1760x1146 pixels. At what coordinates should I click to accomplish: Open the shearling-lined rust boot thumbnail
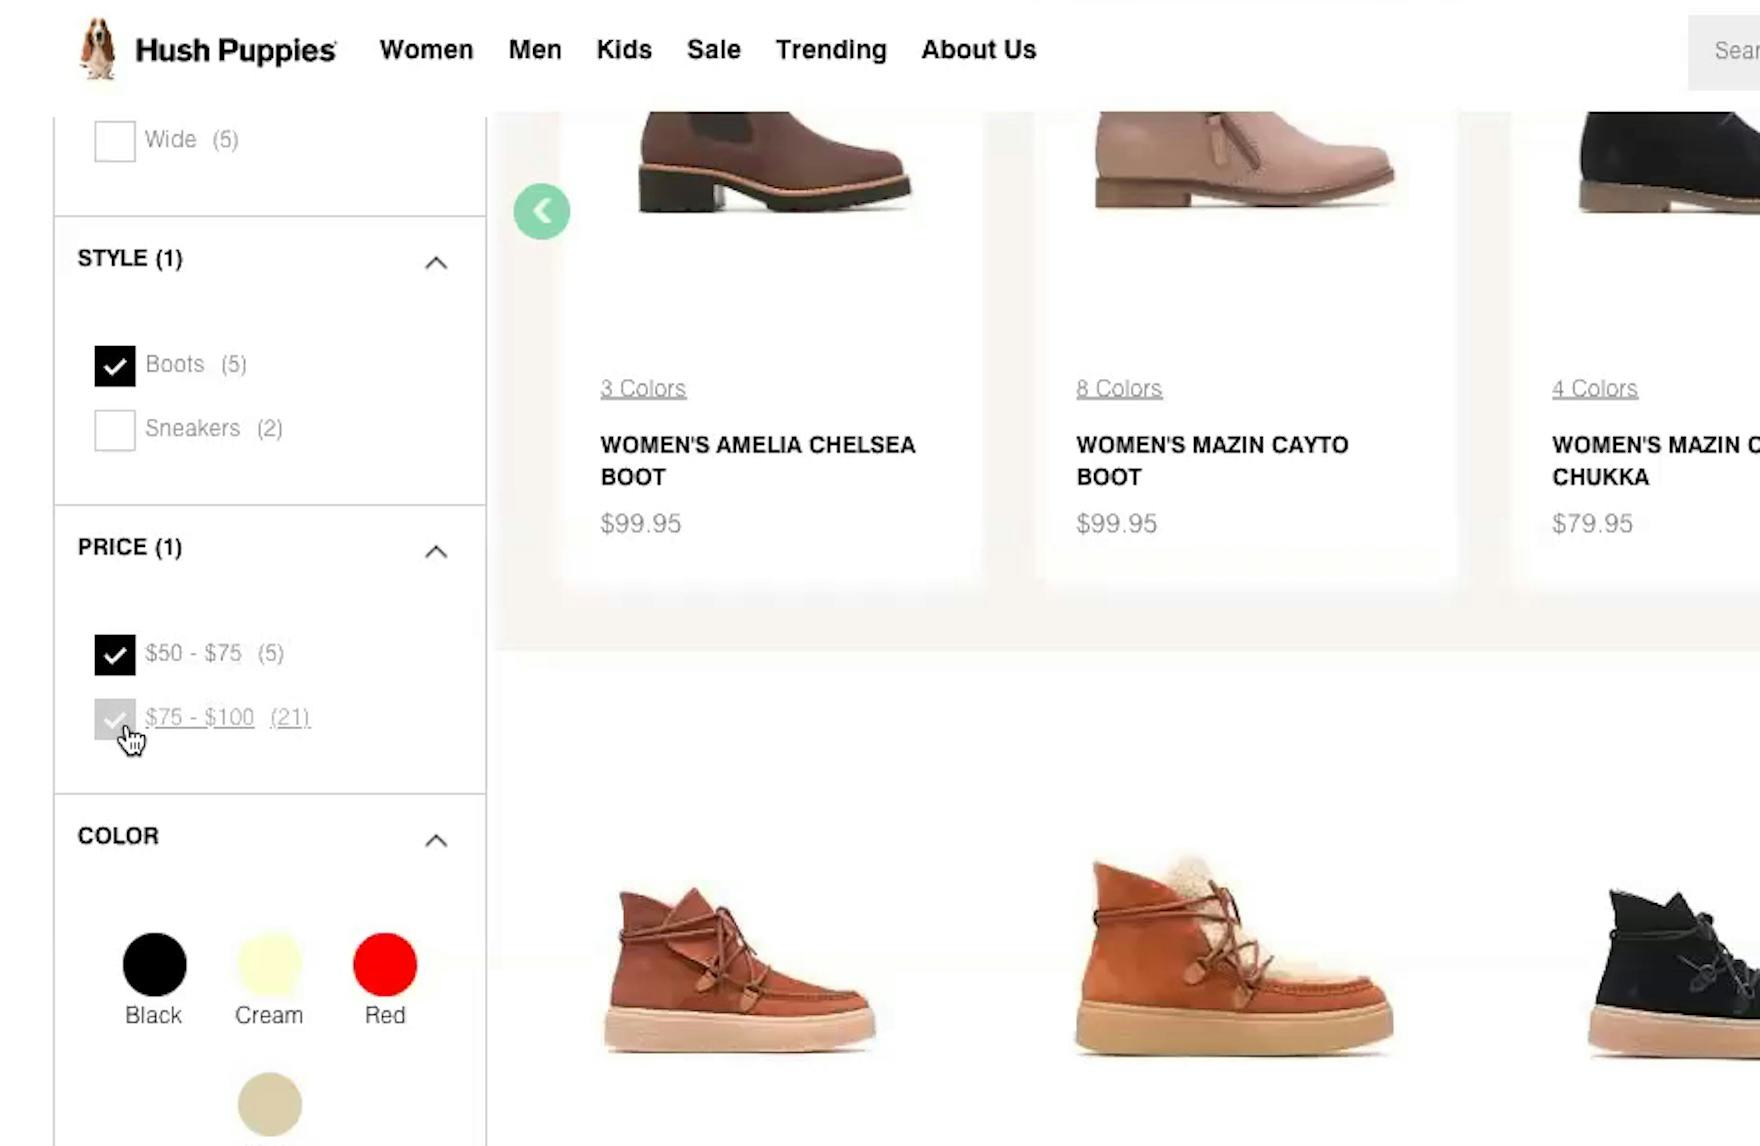pos(1232,958)
